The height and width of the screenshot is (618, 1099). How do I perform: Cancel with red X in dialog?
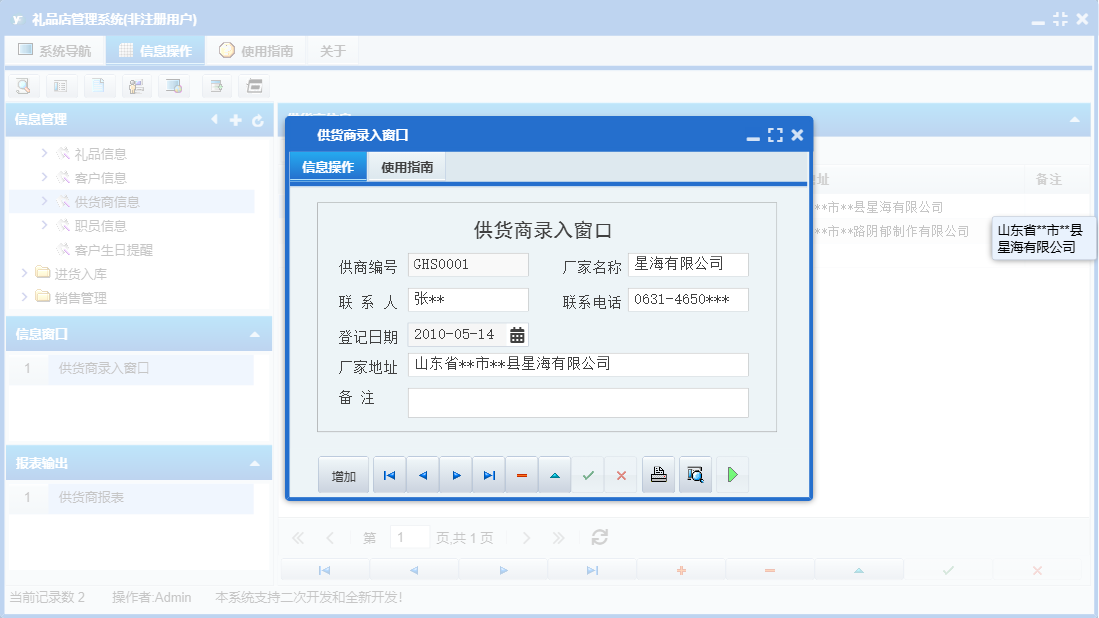[x=621, y=475]
